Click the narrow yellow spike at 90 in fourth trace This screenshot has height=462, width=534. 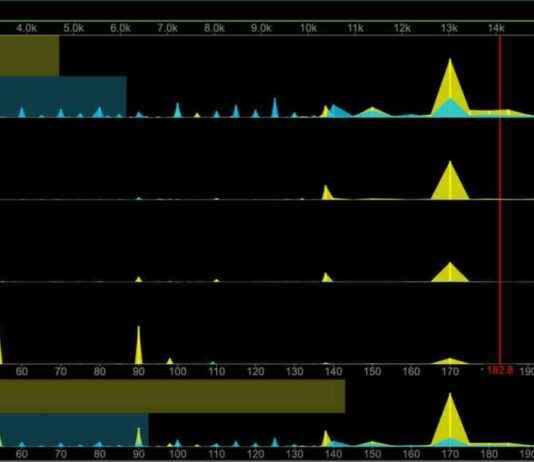pos(138,345)
